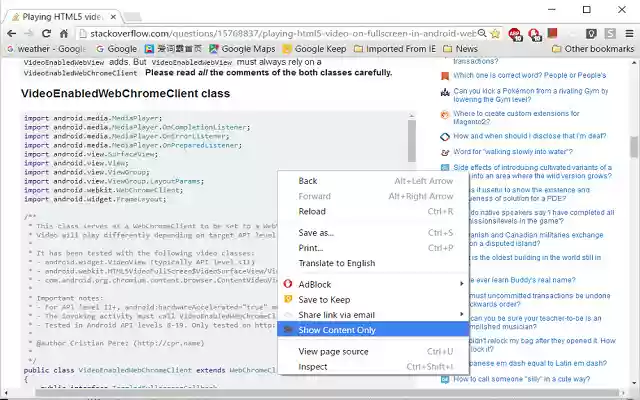Open the Chrome hamburger menu

tap(629, 33)
